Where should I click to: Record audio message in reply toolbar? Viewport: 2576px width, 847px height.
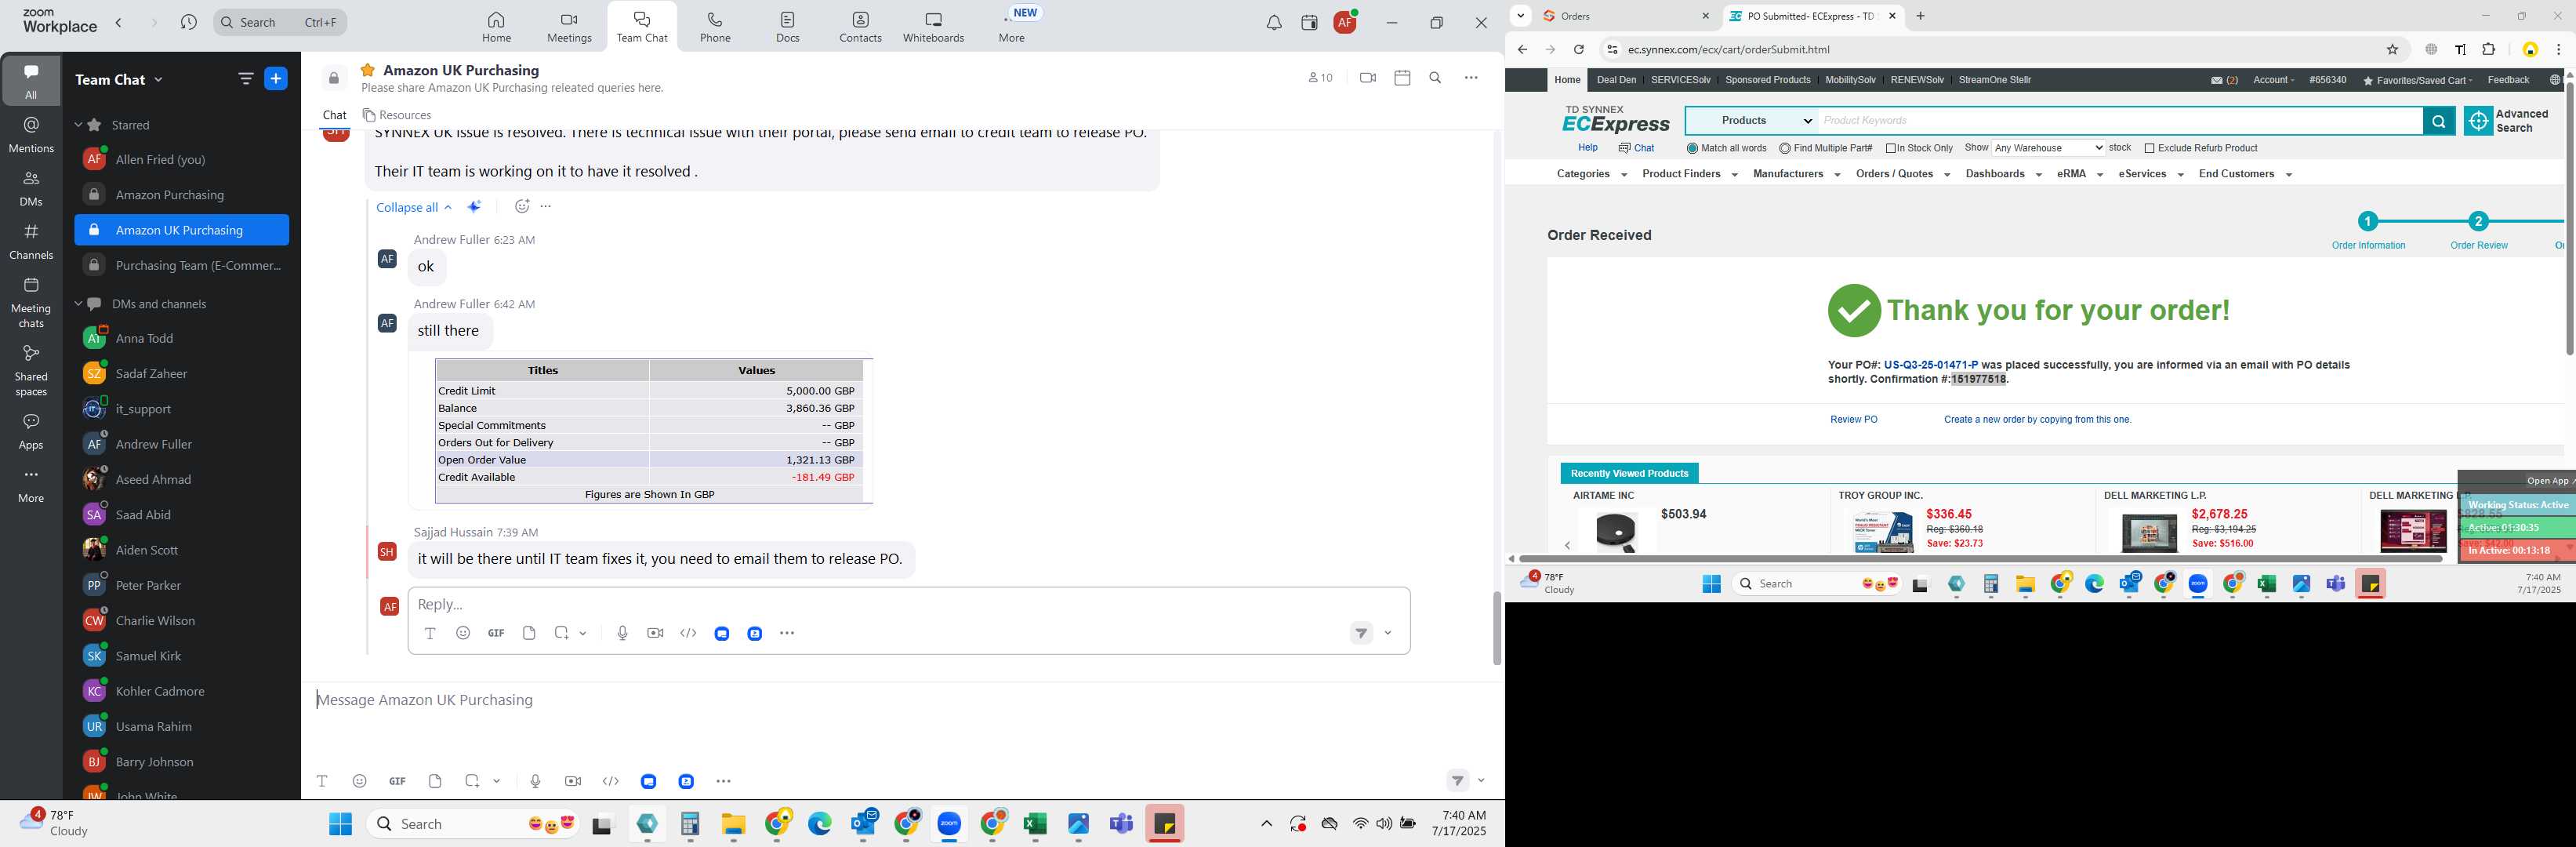(622, 633)
